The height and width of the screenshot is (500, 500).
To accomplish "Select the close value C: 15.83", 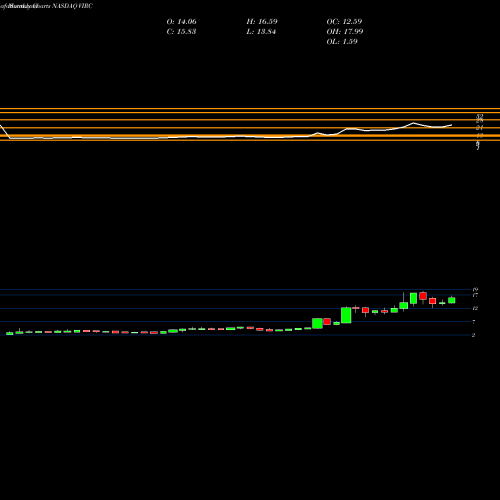I will pos(181,32).
